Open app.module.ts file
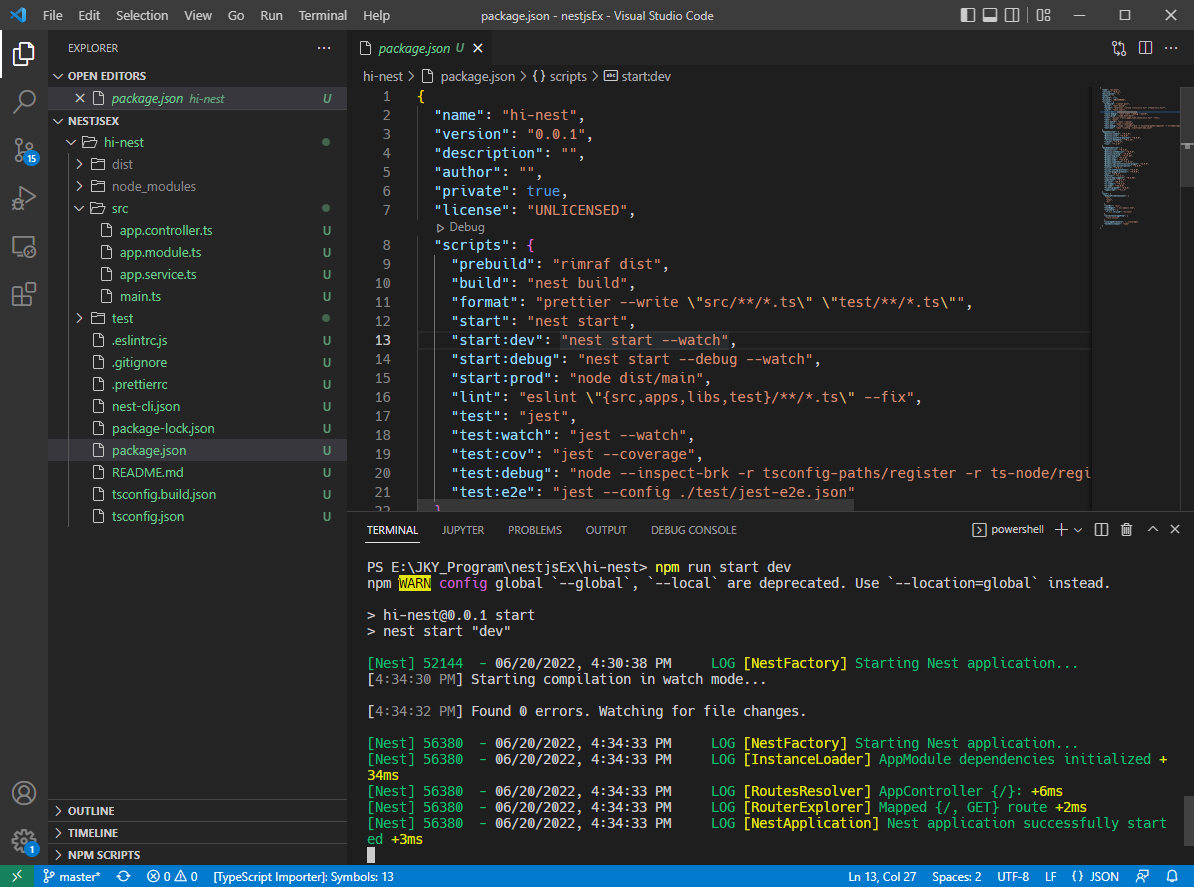This screenshot has width=1194, height=887. tap(197, 253)
